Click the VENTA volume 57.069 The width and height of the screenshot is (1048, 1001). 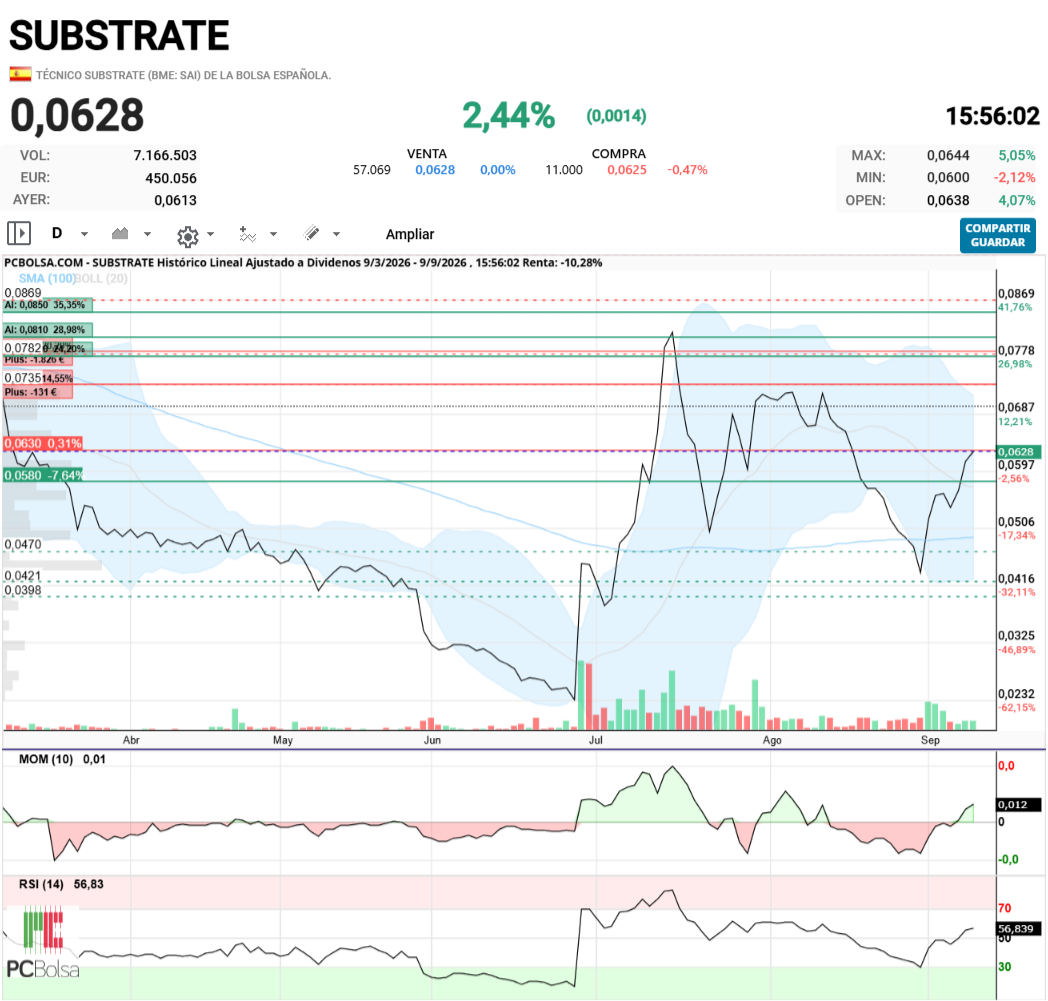[372, 170]
